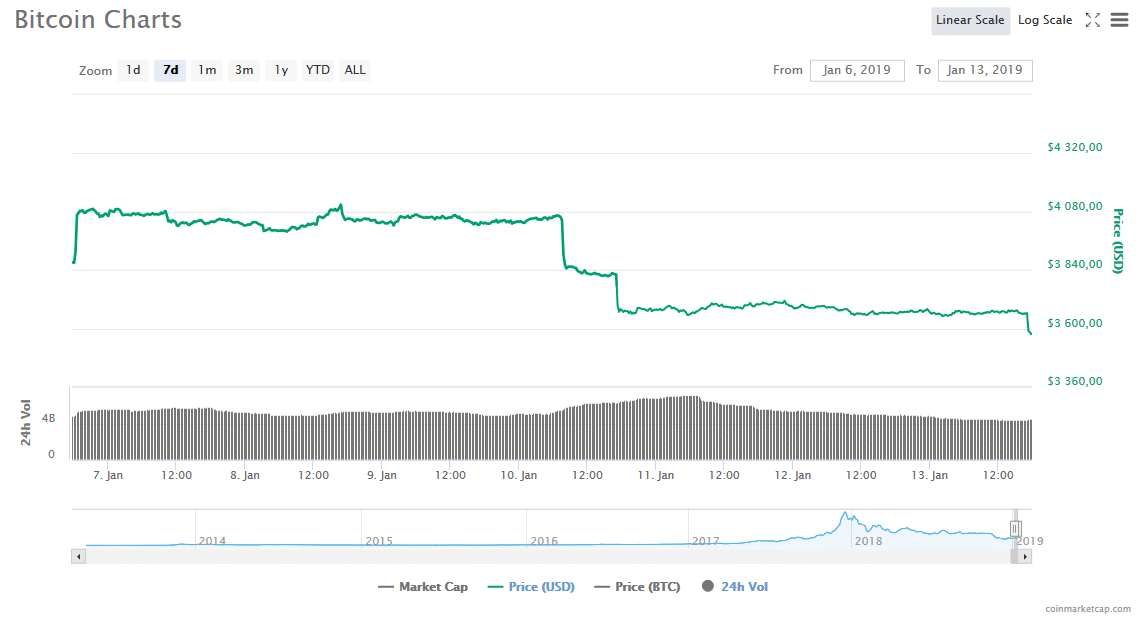This screenshot has width=1146, height=622.
Task: Set zoom range to 1y
Action: (x=281, y=70)
